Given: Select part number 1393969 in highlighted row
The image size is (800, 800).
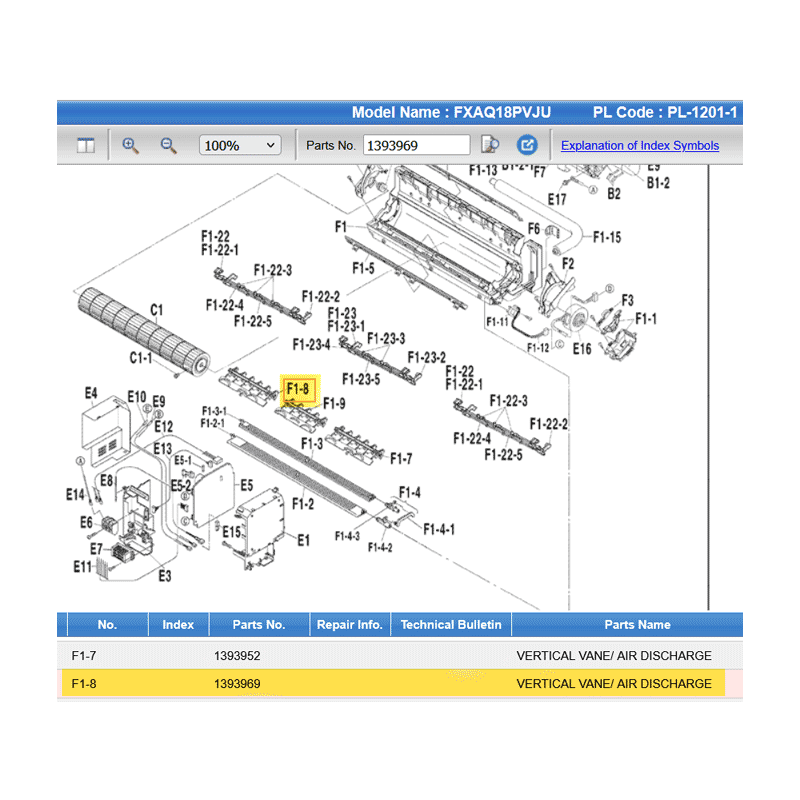Looking at the screenshot, I should (237, 684).
